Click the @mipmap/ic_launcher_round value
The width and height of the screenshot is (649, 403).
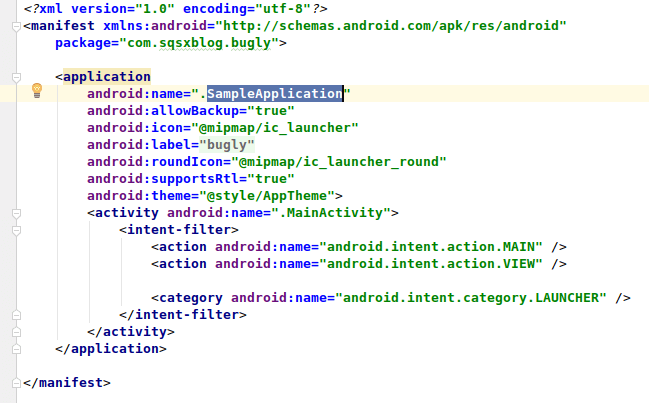336,161
